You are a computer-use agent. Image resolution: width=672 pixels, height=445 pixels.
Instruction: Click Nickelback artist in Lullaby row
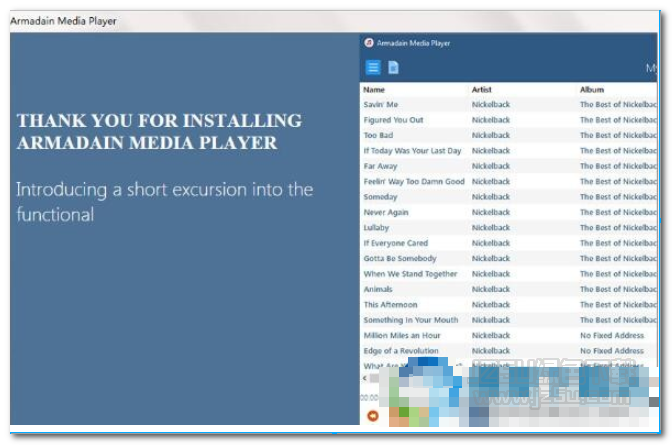491,228
